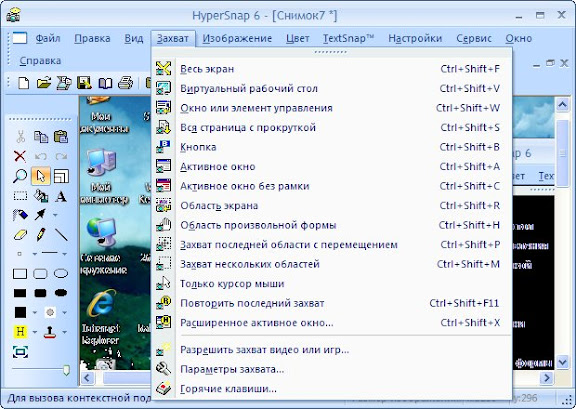
Task: Click the slider handle under the tools
Action: pyautogui.click(x=66, y=370)
